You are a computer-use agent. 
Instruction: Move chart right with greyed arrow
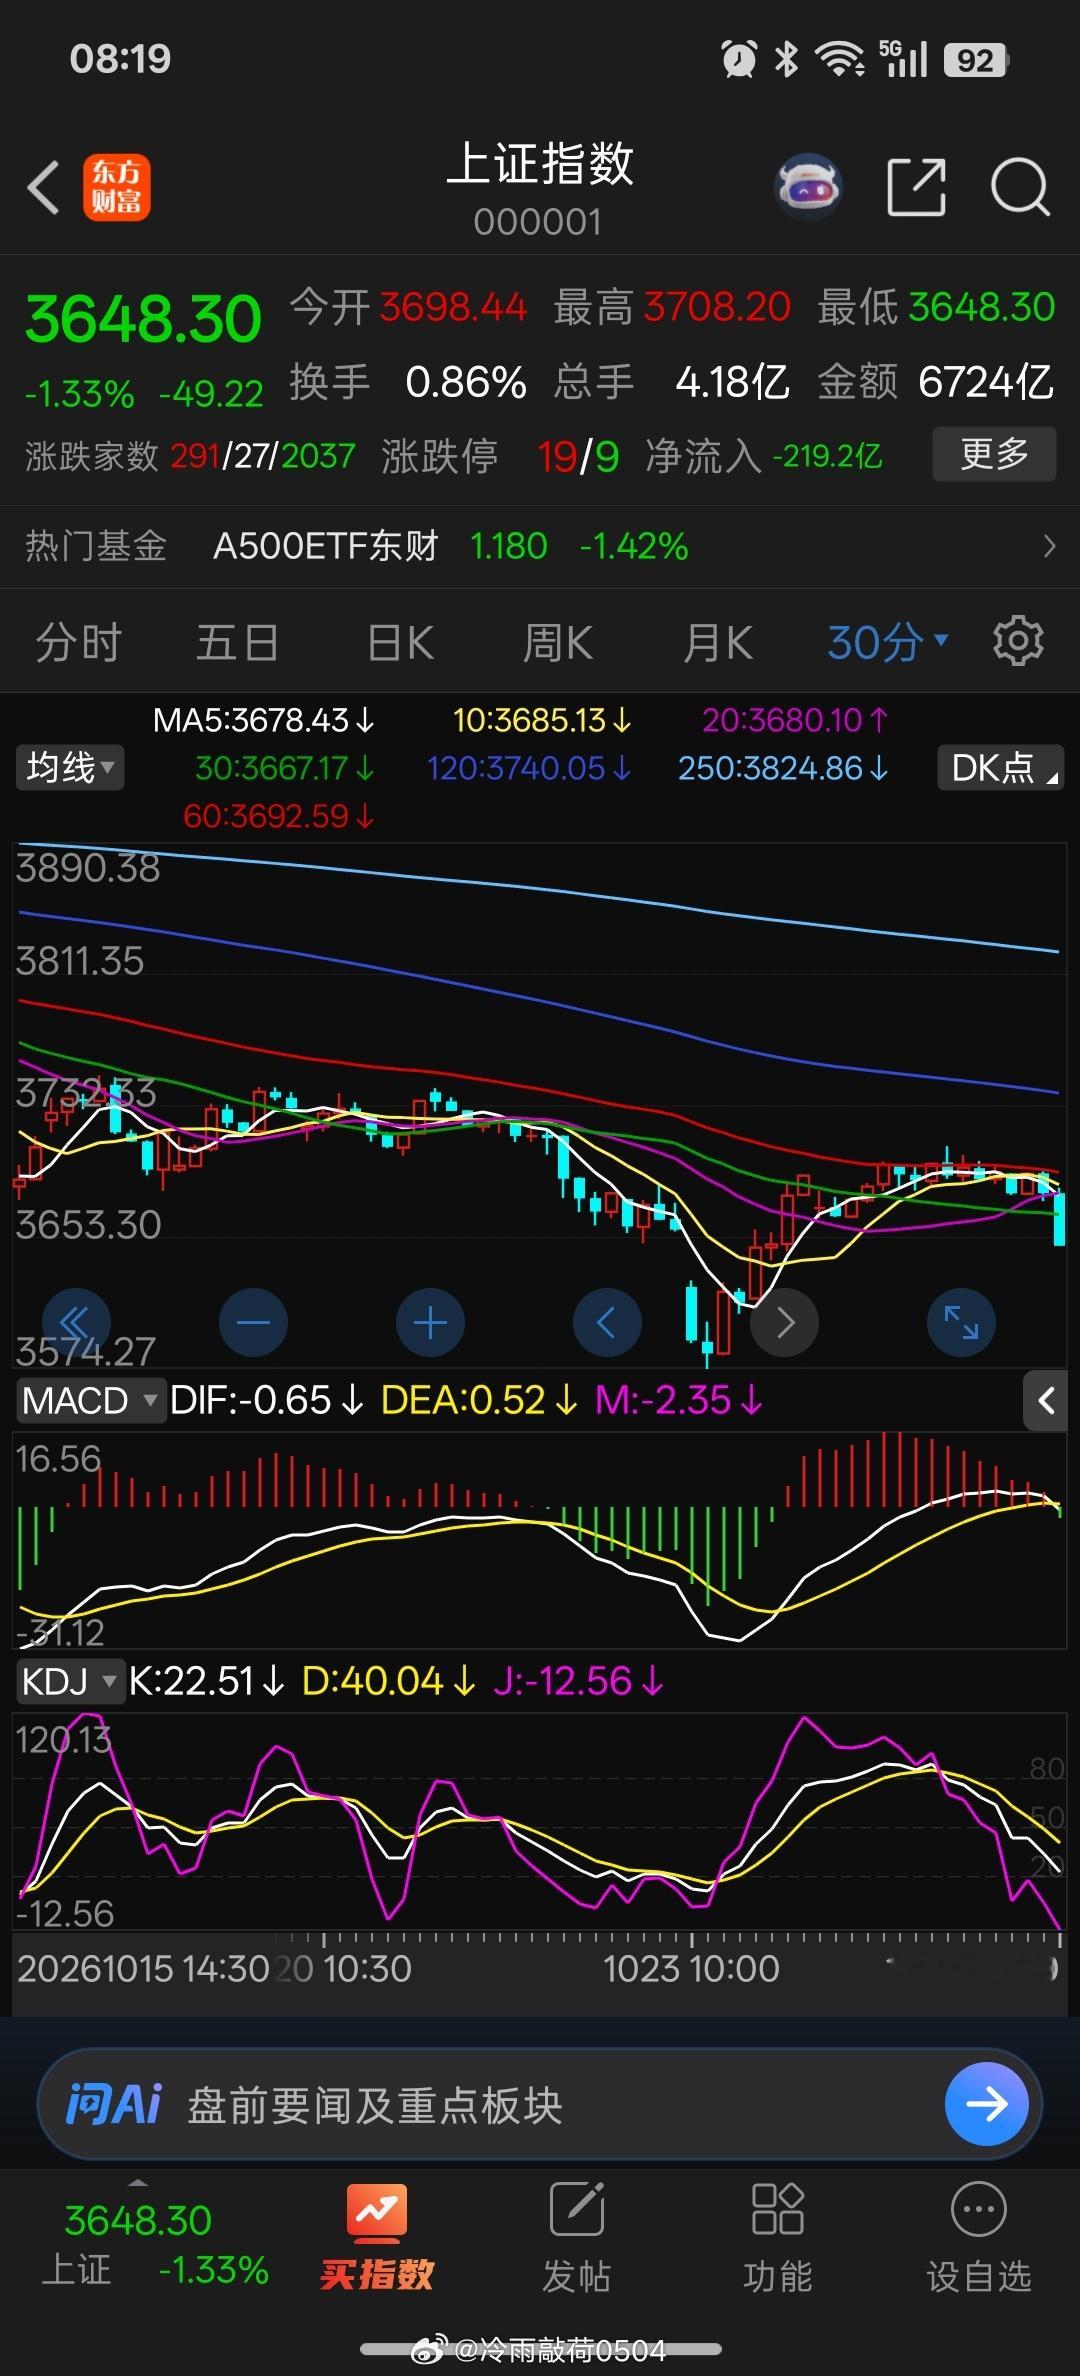(785, 1323)
